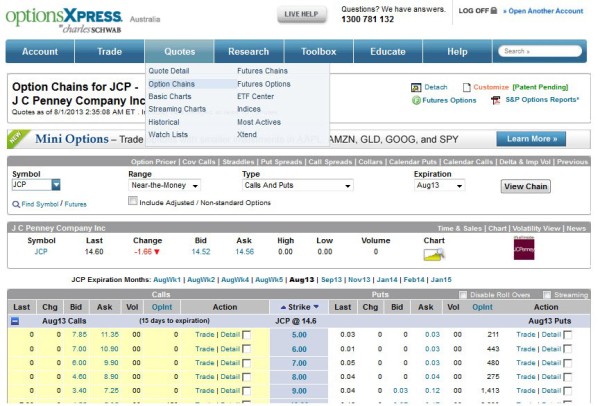Open the Account menu
The width and height of the screenshot is (600, 406).
pyautogui.click(x=40, y=51)
